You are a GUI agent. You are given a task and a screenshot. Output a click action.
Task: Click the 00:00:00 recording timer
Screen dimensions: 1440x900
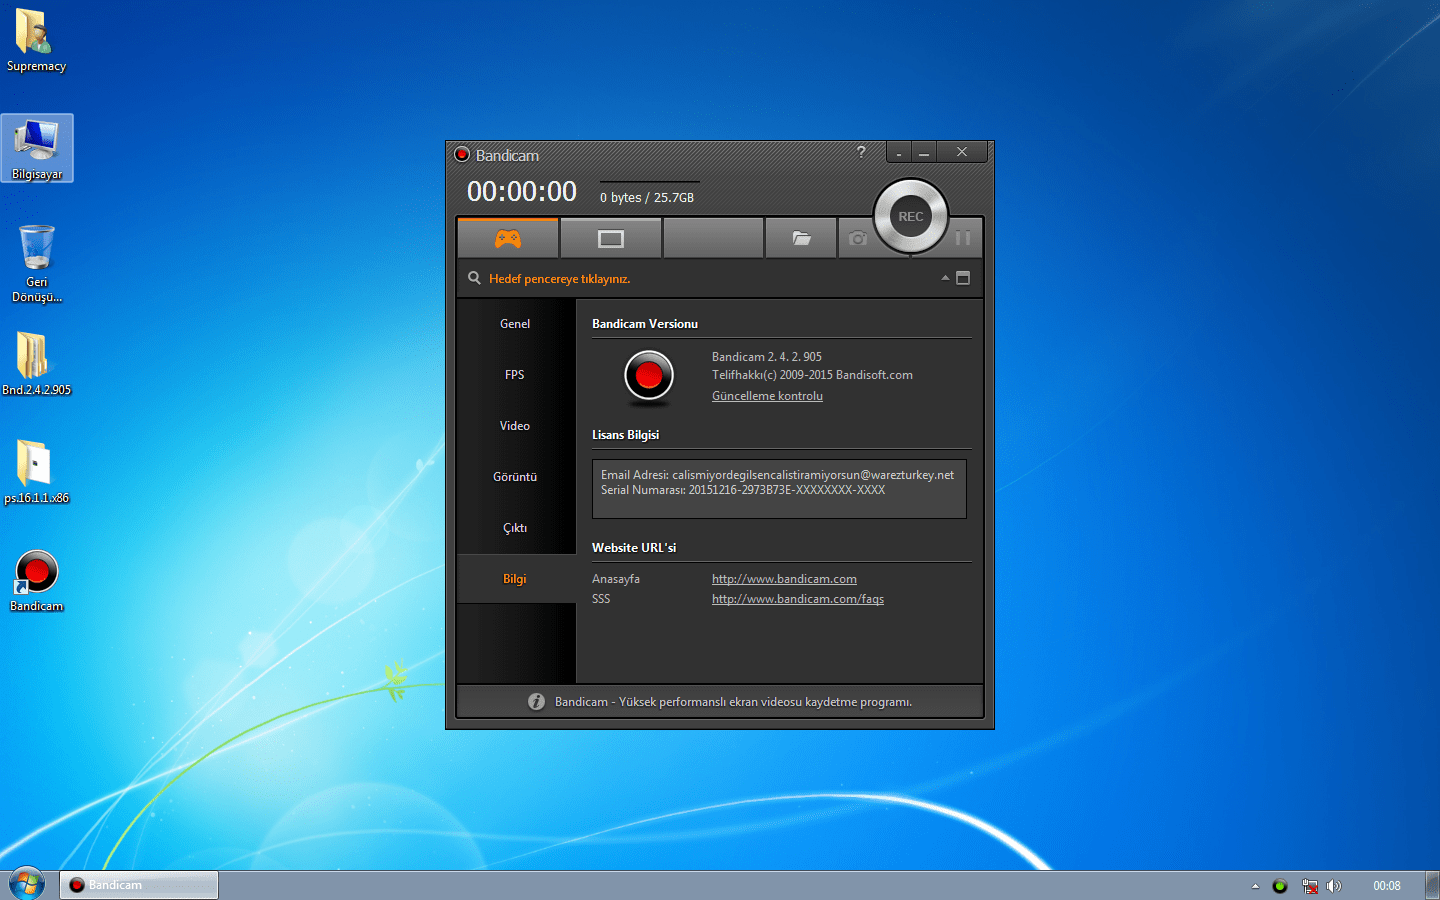522,191
